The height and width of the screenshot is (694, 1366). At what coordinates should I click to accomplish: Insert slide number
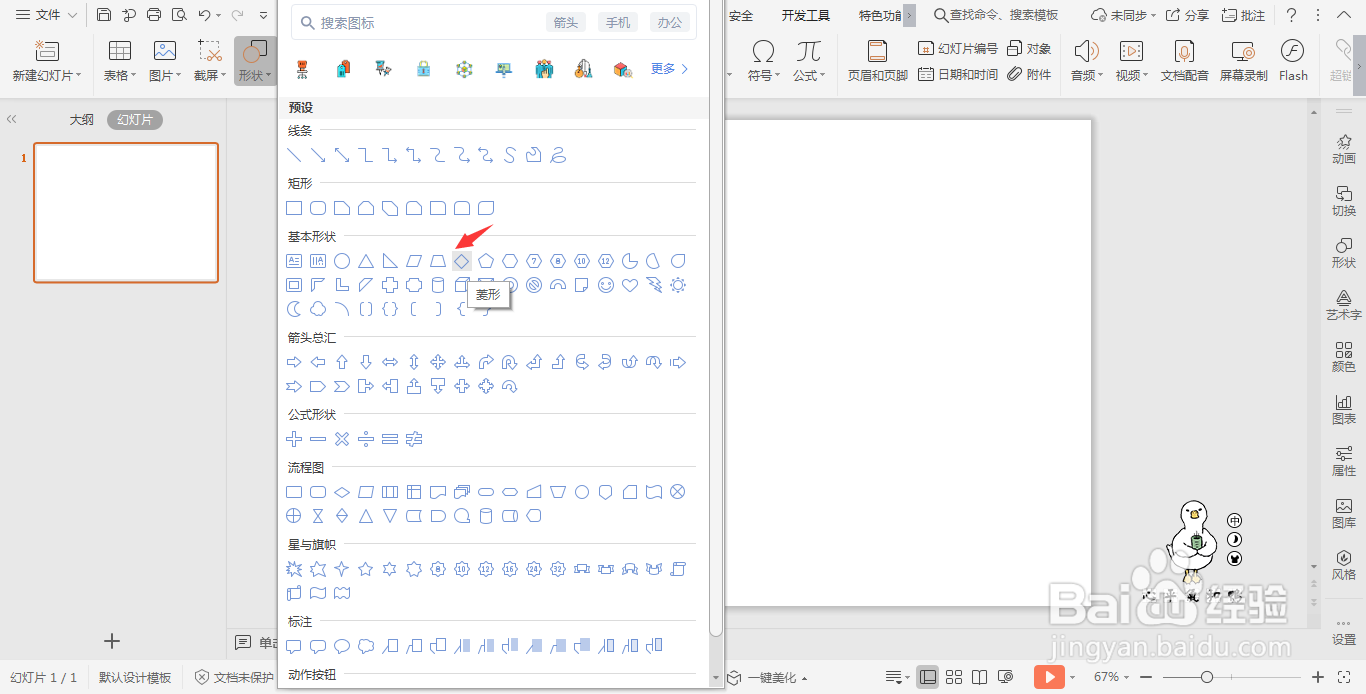(x=957, y=48)
